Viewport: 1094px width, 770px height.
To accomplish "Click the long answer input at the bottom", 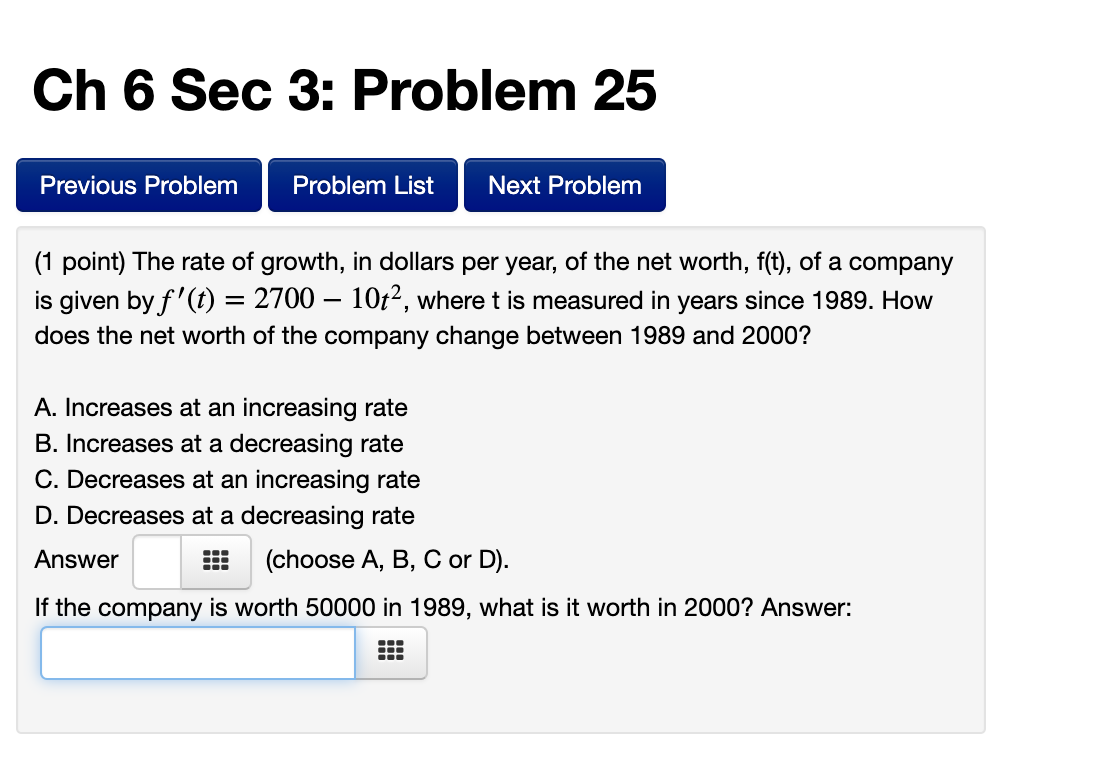I will coord(197,652).
